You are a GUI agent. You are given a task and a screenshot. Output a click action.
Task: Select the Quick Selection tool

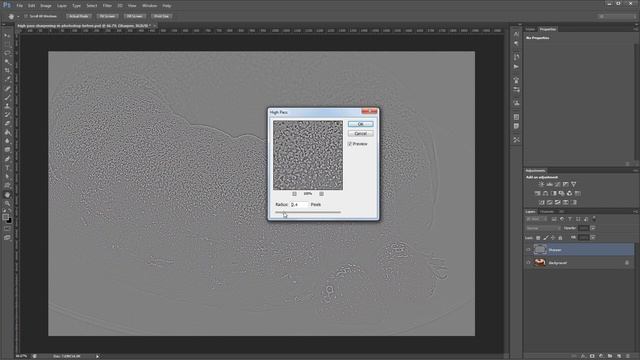pyautogui.click(x=7, y=62)
